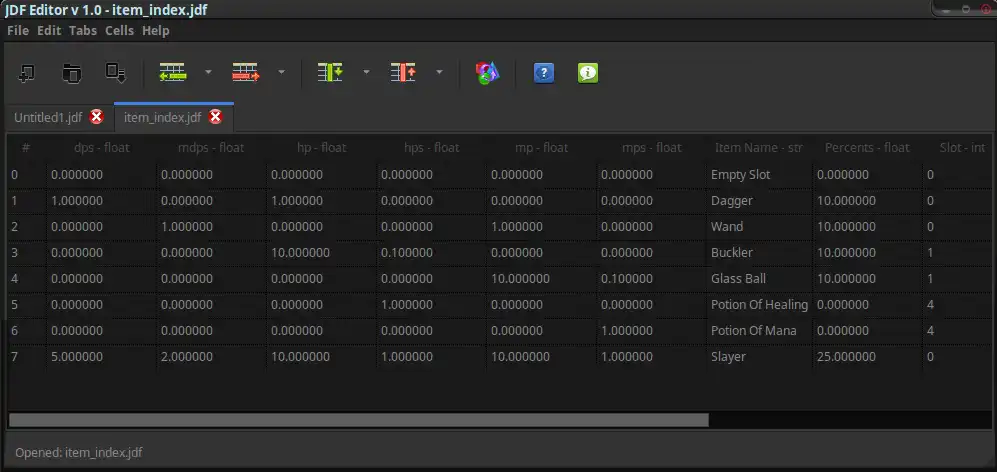Image resolution: width=997 pixels, height=472 pixels.
Task: Click the 1.000000 hps cell in Potion Of Healing row
Action: click(432, 305)
